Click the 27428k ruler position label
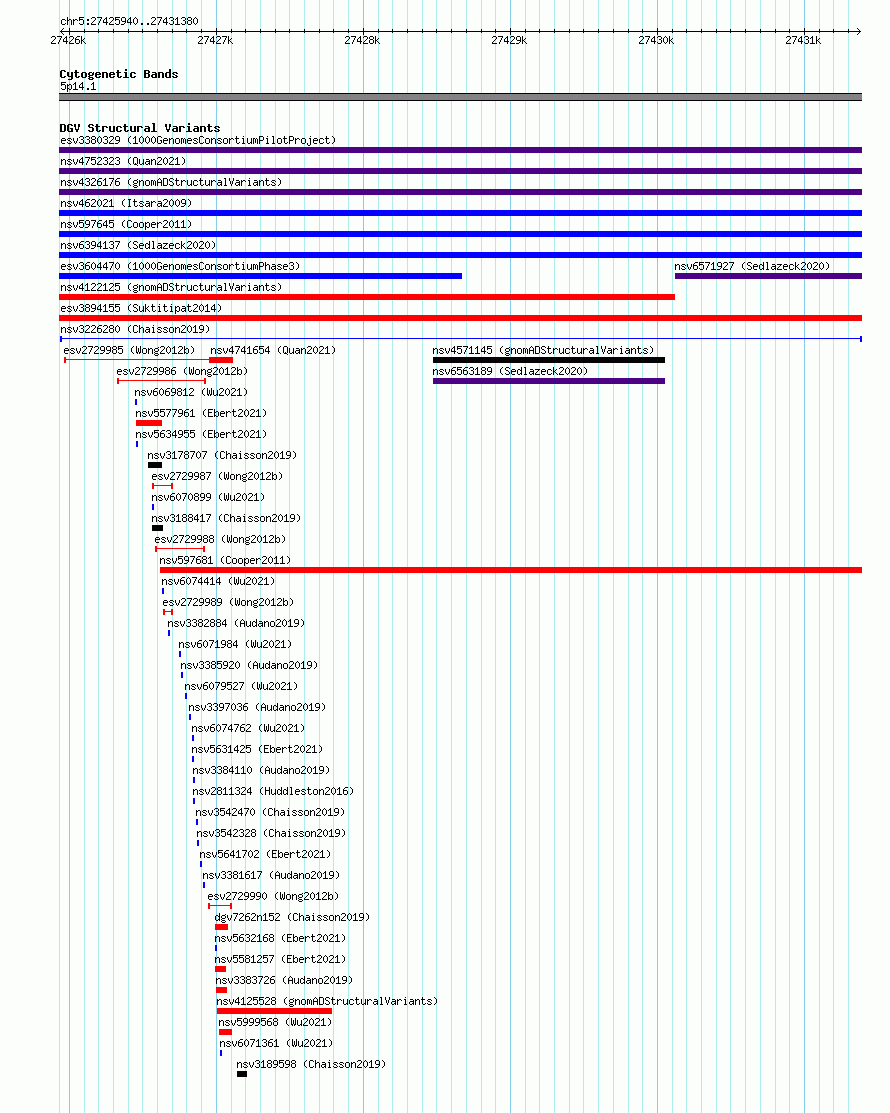The width and height of the screenshot is (890, 1113). click(362, 40)
